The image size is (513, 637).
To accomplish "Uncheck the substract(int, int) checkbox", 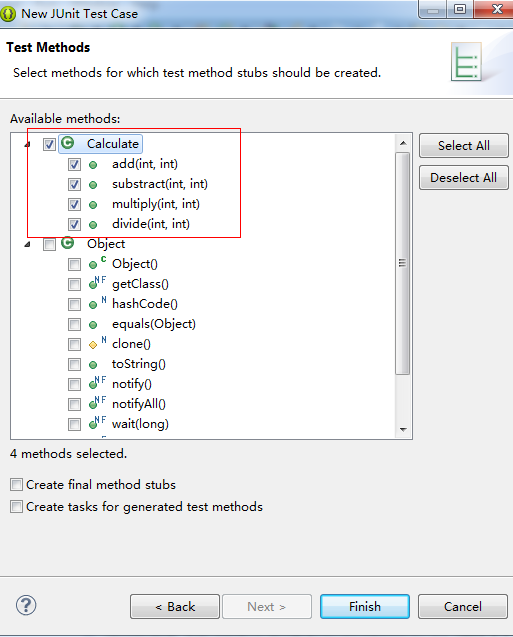I will (x=74, y=184).
